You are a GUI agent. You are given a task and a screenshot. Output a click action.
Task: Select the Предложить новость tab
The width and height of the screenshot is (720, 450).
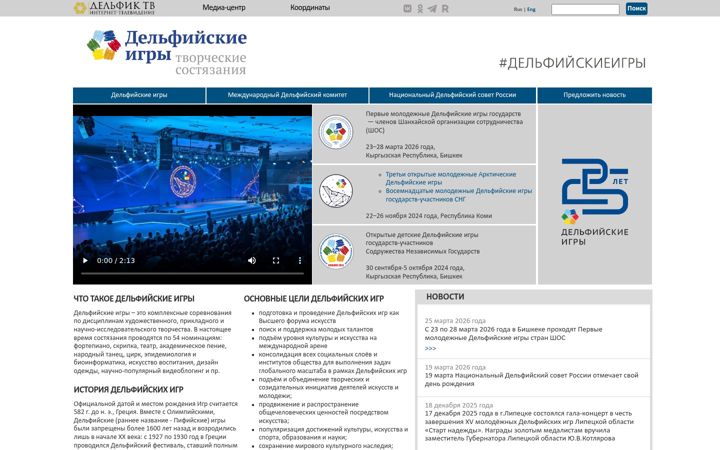[x=595, y=95]
